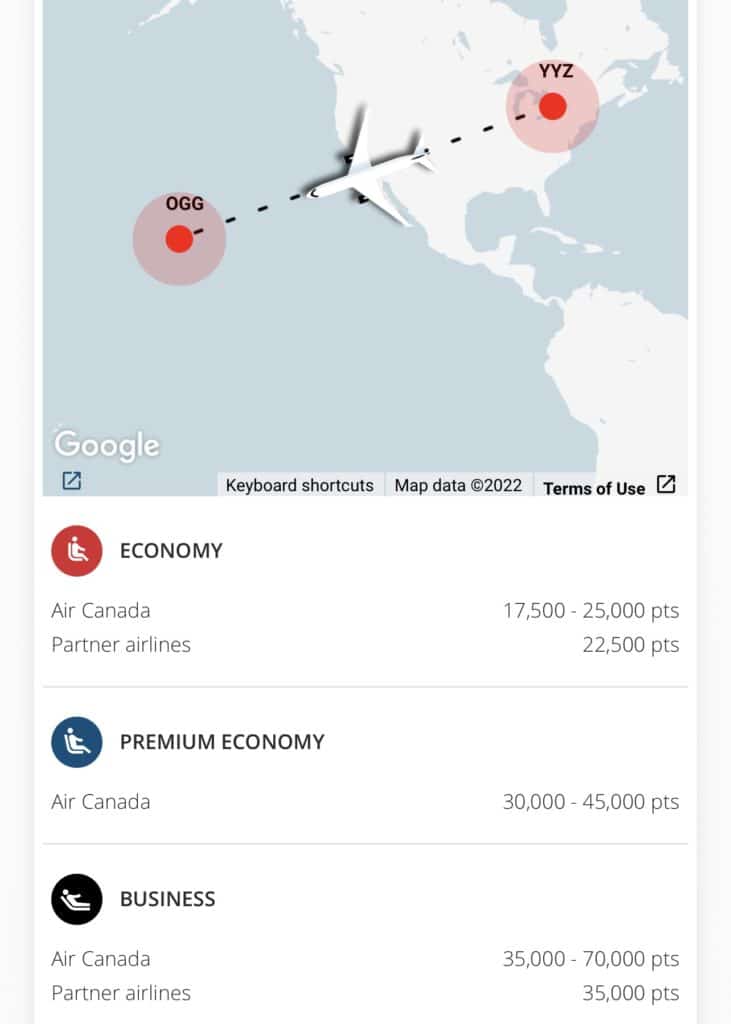Open the map external link icon at bottom-left
The height and width of the screenshot is (1024, 731).
click(71, 481)
